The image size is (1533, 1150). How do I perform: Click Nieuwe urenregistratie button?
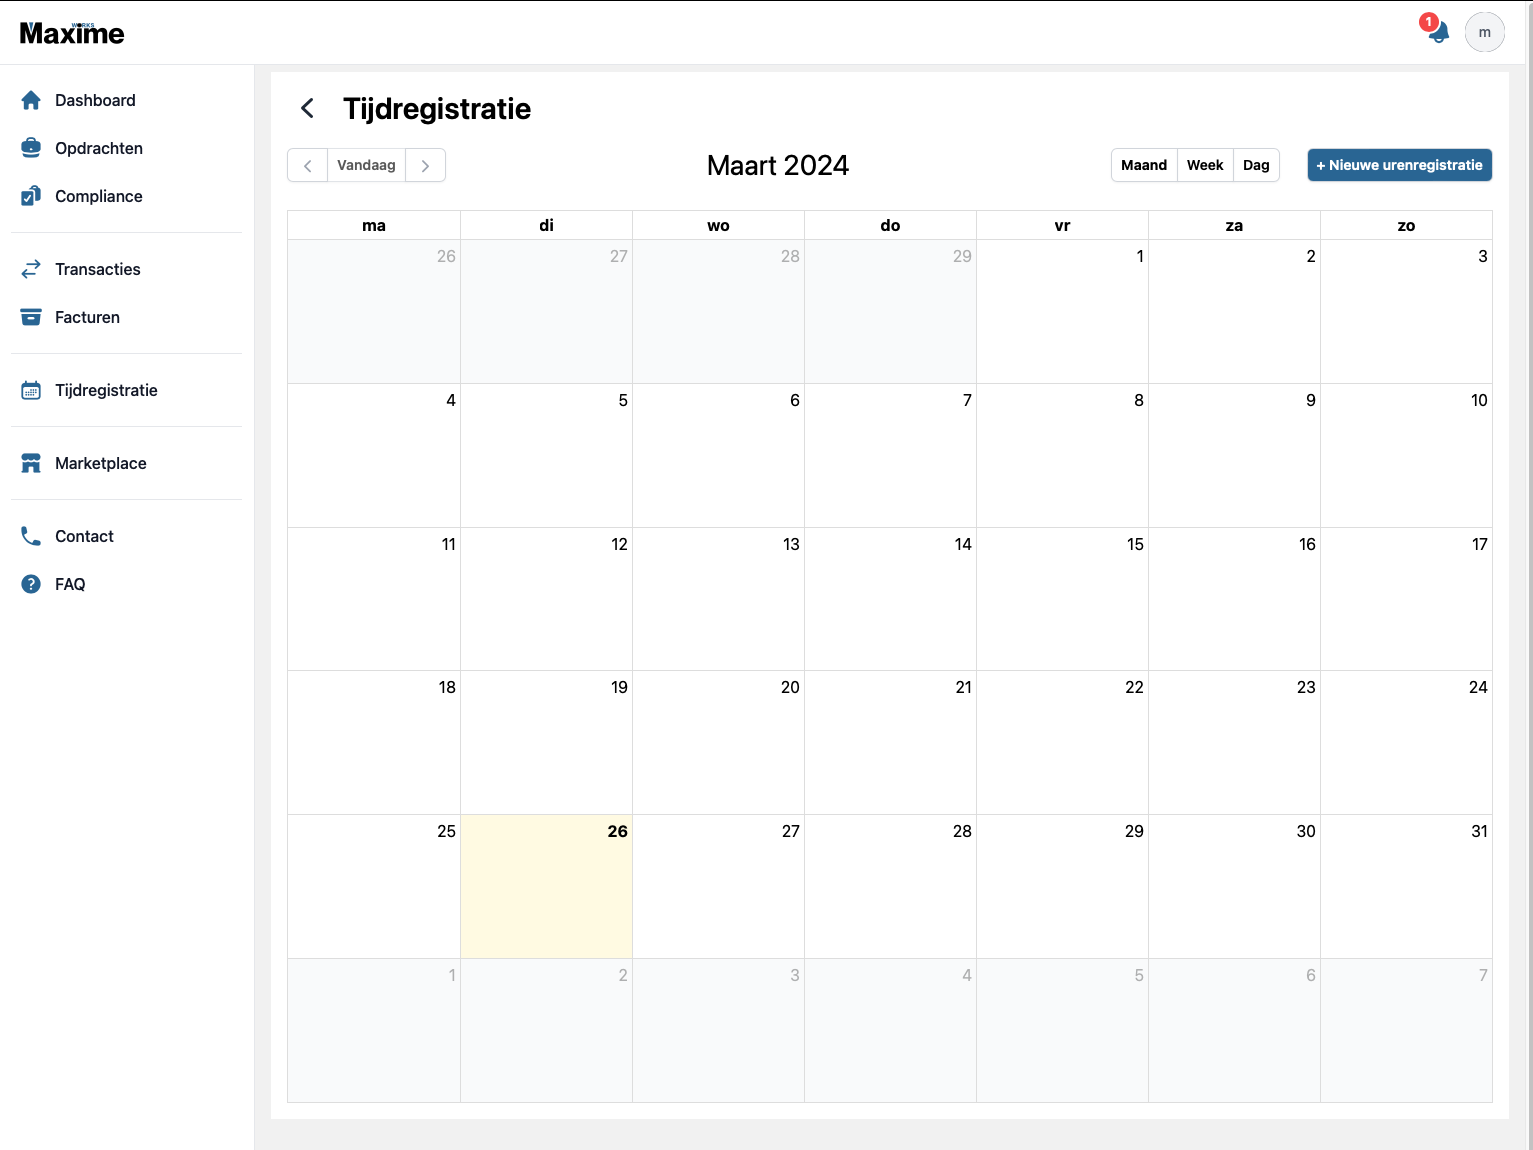pos(1400,165)
